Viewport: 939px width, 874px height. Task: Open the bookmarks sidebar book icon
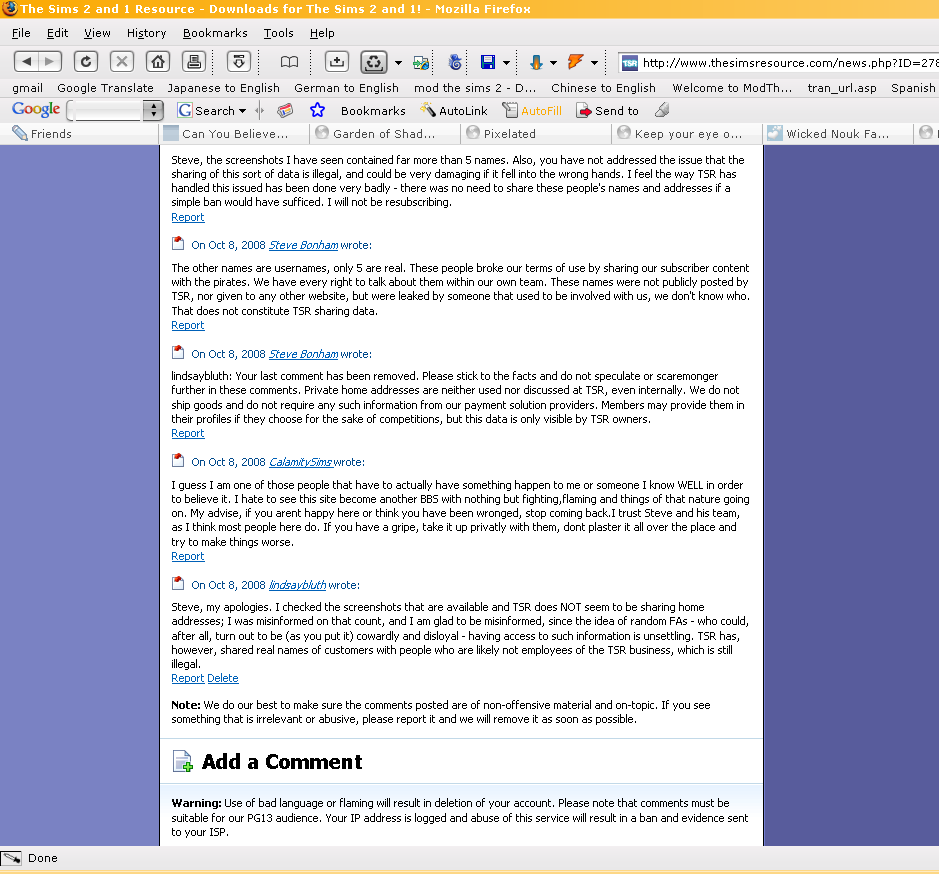[289, 62]
